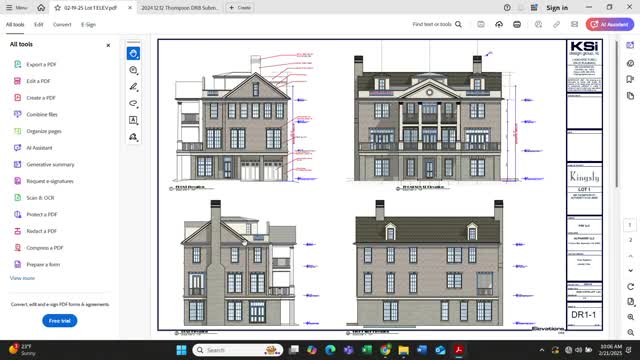Screen dimensions: 640x360
Task: Select the add text box tool
Action: click(x=133, y=120)
